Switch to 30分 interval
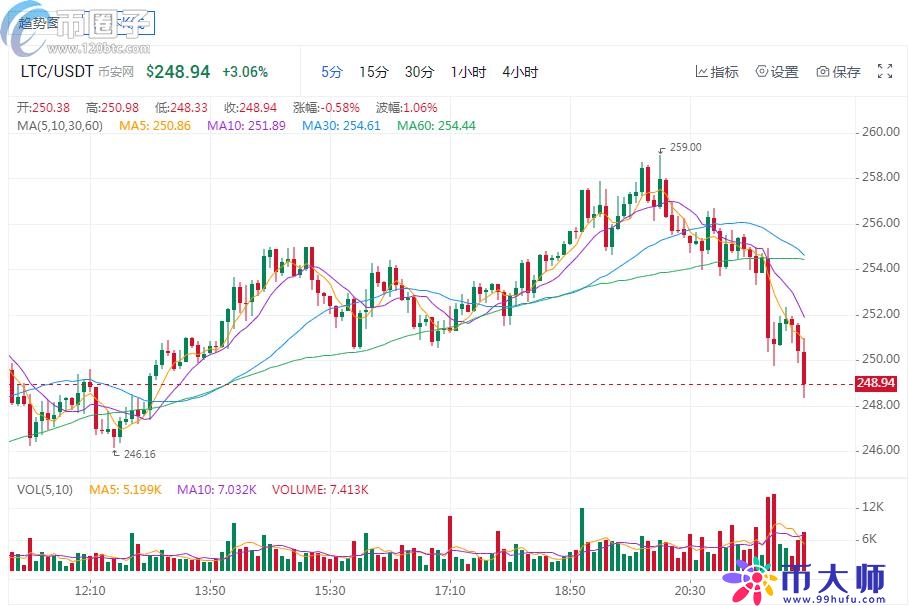The width and height of the screenshot is (909, 606). coord(419,72)
